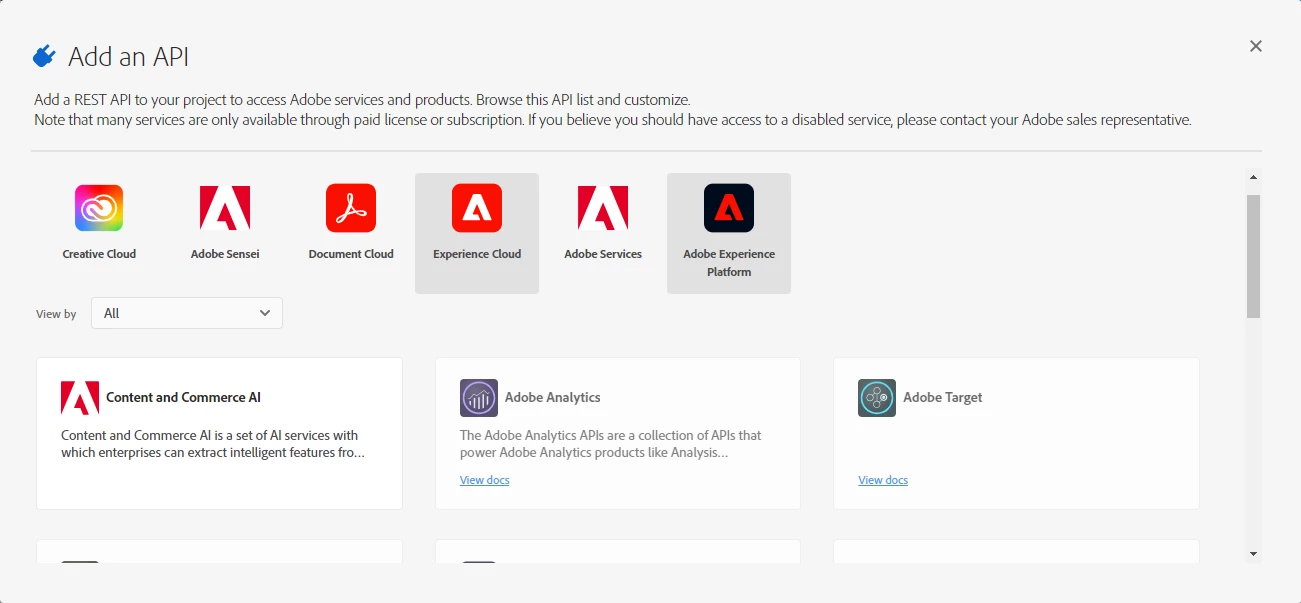The height and width of the screenshot is (603, 1301).
Task: Click the vertical scrollbar thumb
Action: [1254, 257]
